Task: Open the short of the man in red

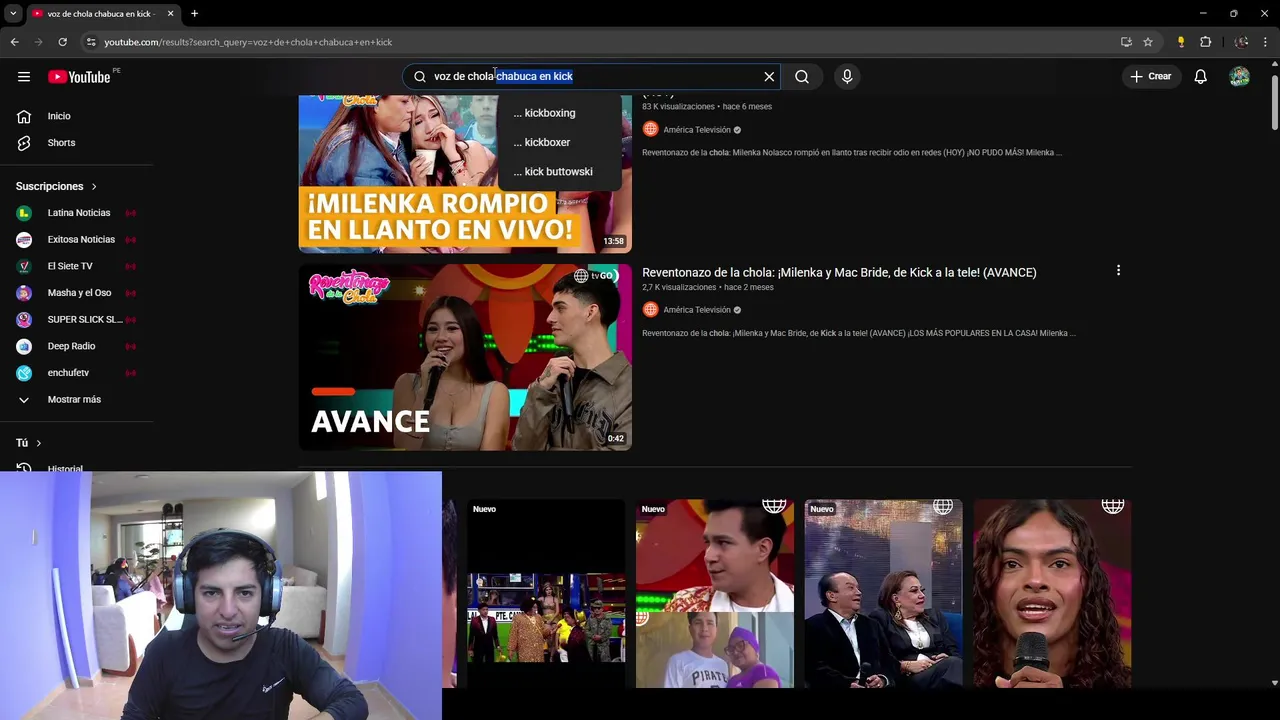Action: (715, 594)
